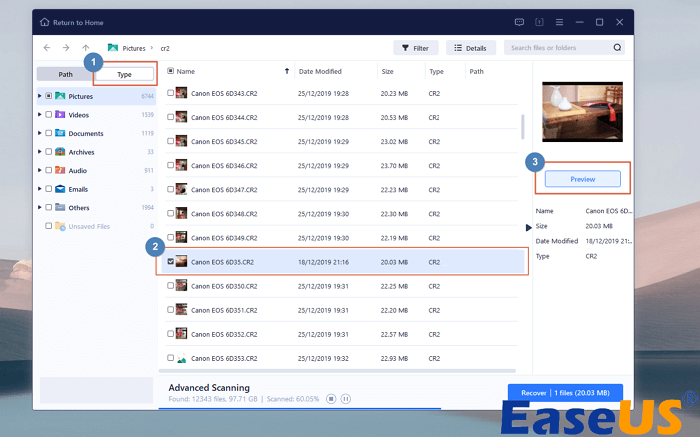This screenshot has width=700, height=437.
Task: Switch to the Type tab
Action: pos(124,74)
